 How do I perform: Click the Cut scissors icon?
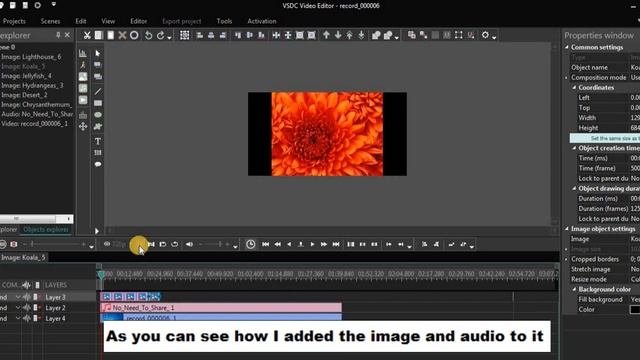pos(87,36)
